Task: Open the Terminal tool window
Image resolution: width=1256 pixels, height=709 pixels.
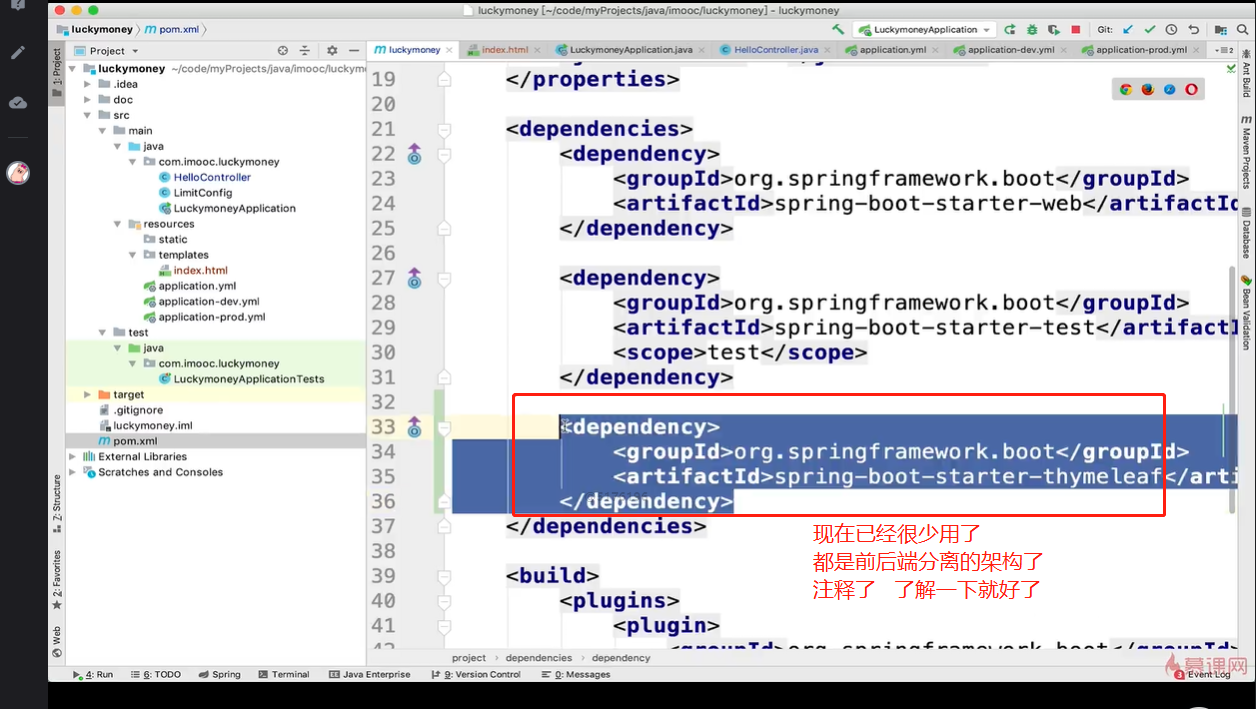Action: (284, 675)
